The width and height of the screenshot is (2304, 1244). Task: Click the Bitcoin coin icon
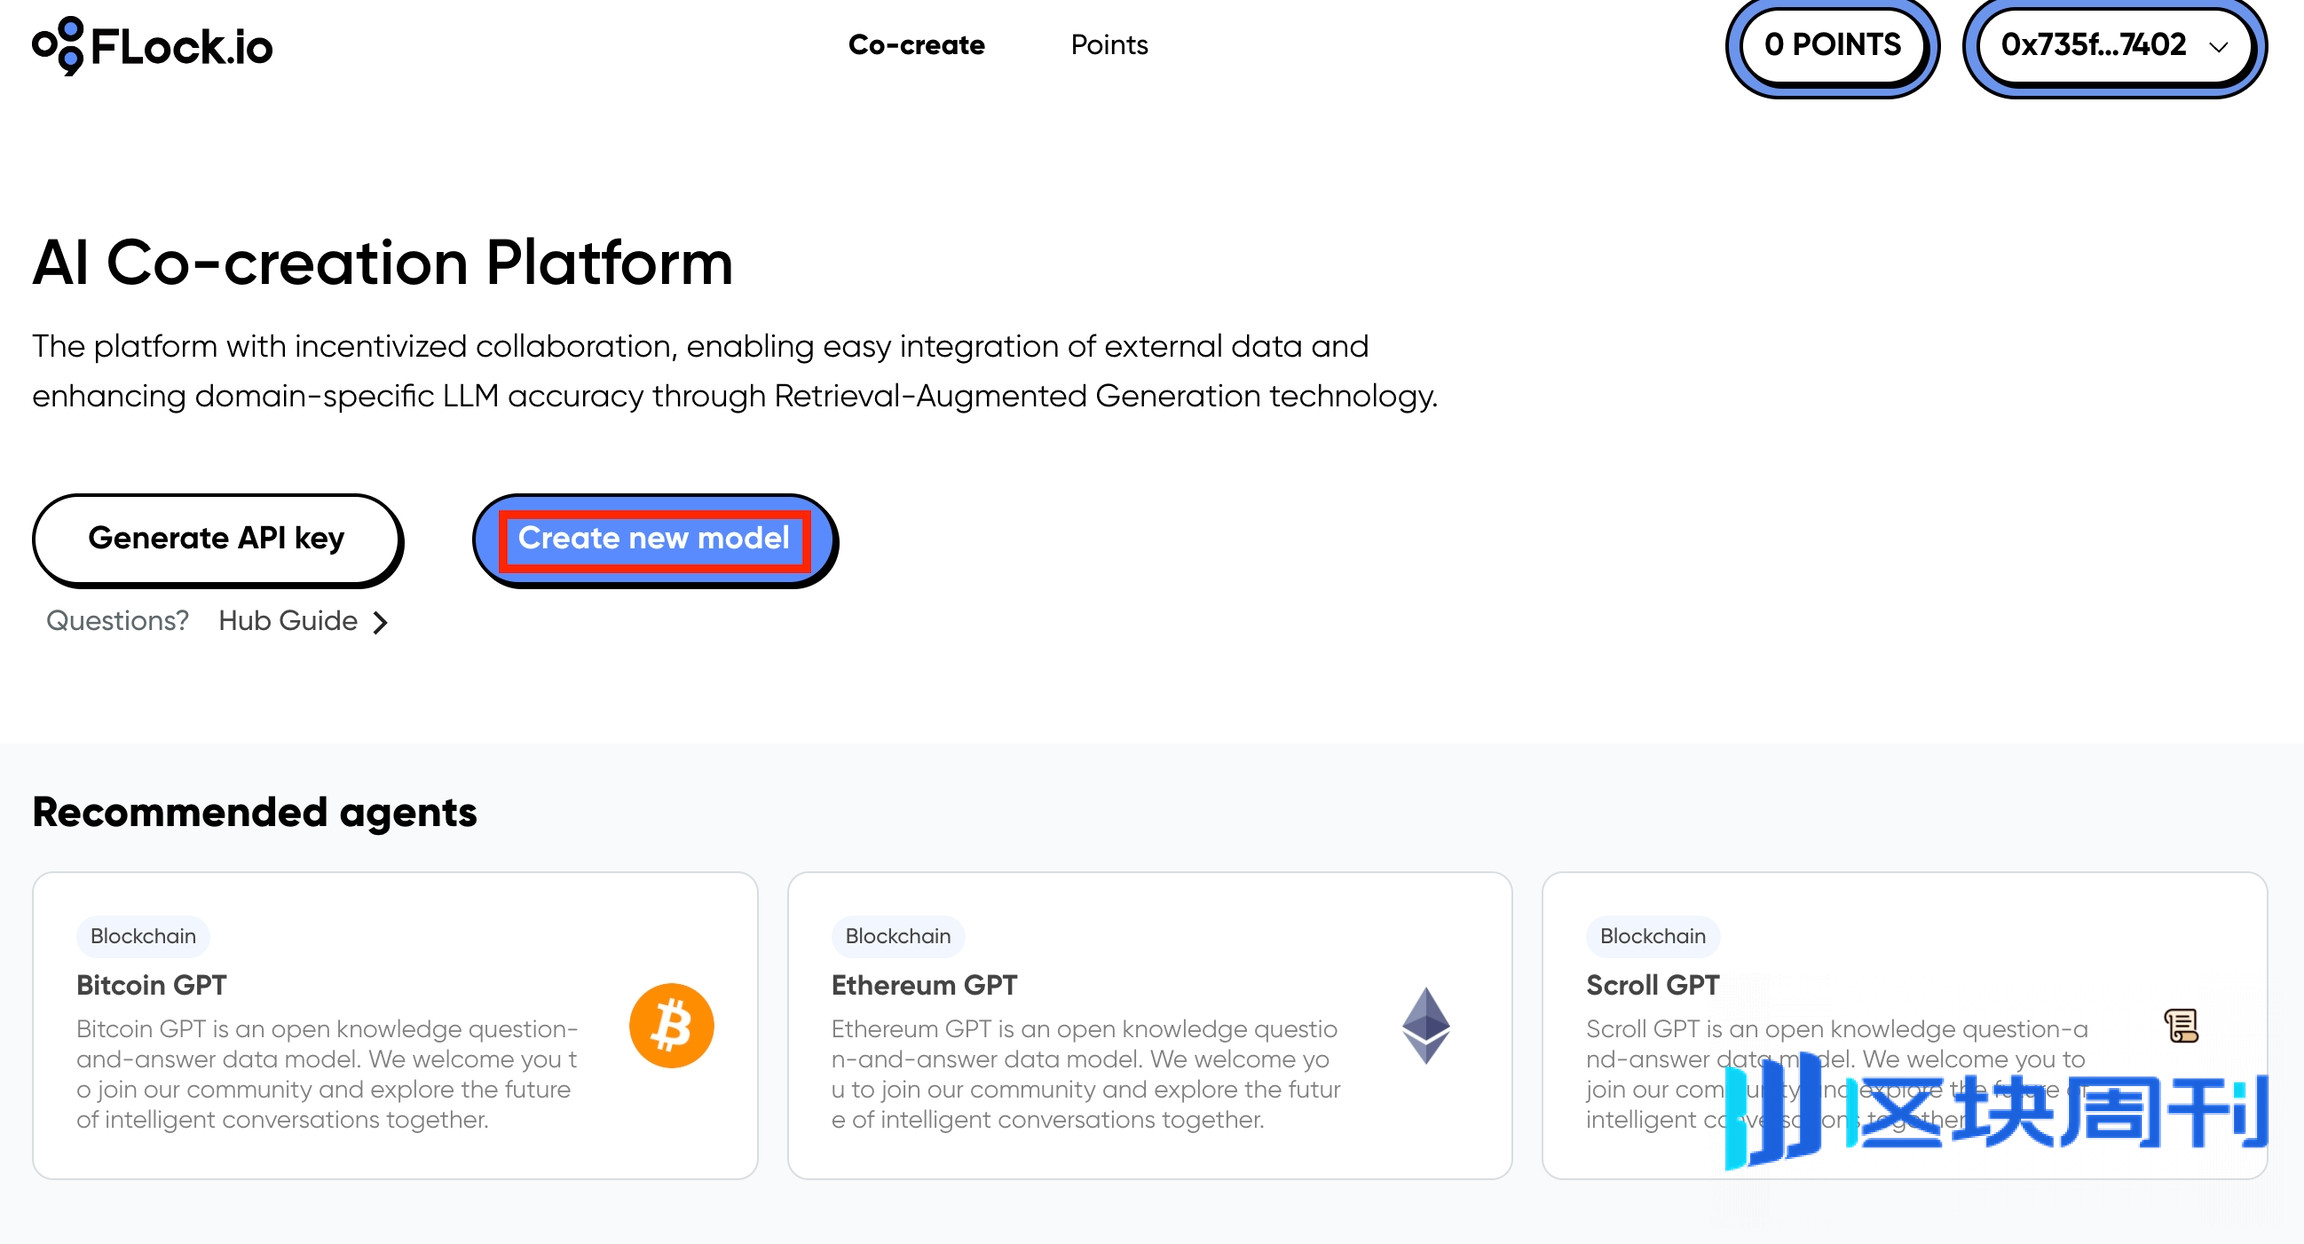coord(671,1025)
